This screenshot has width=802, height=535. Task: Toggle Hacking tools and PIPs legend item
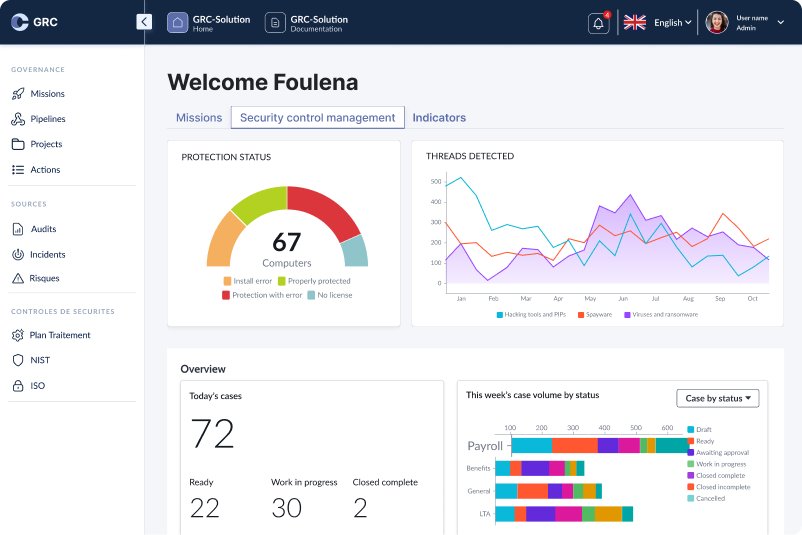pyautogui.click(x=529, y=314)
